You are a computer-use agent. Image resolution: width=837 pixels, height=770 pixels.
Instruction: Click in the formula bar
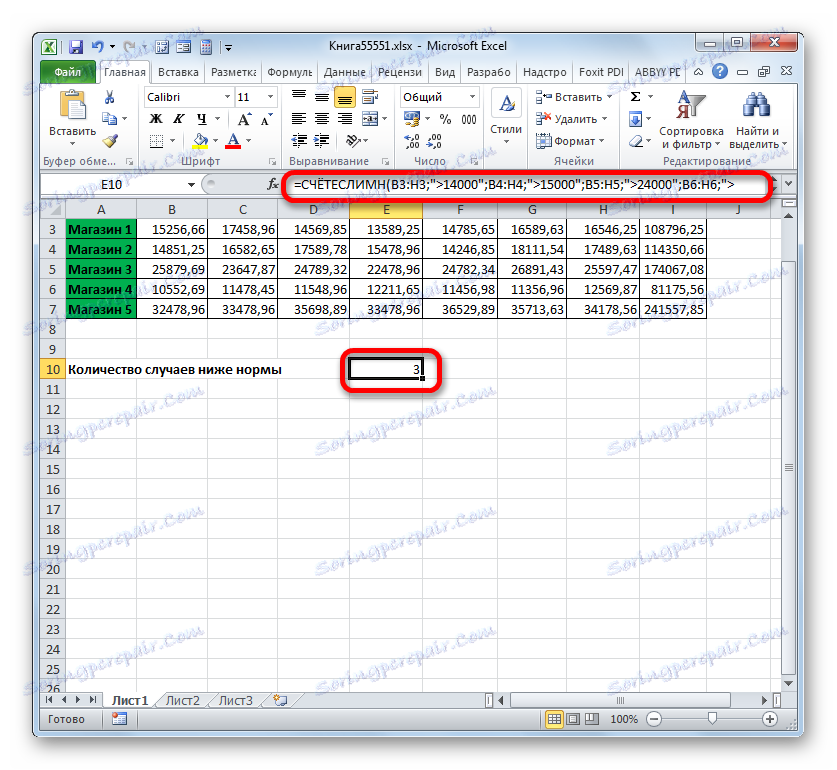528,185
